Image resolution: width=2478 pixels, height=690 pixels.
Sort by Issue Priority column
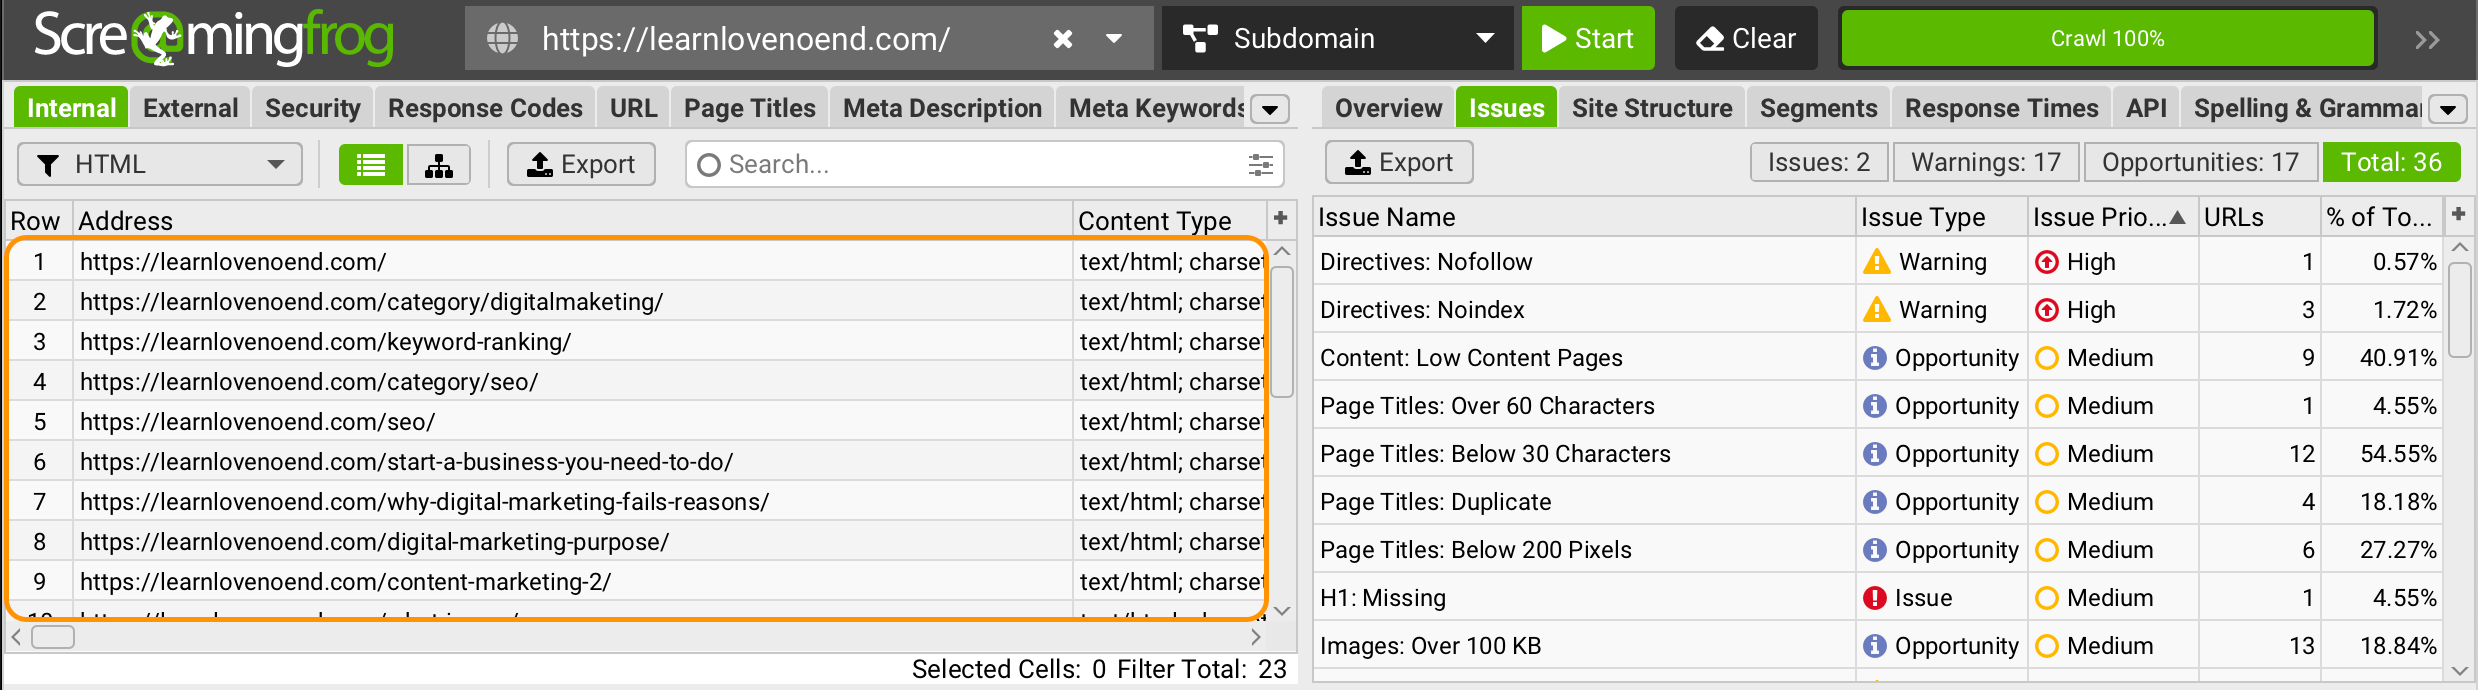point(2112,217)
